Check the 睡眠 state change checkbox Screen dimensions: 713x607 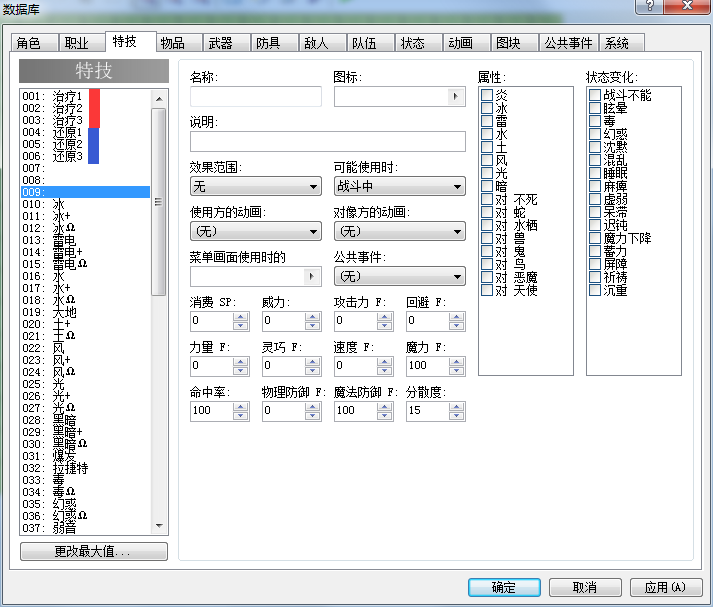tap(595, 173)
